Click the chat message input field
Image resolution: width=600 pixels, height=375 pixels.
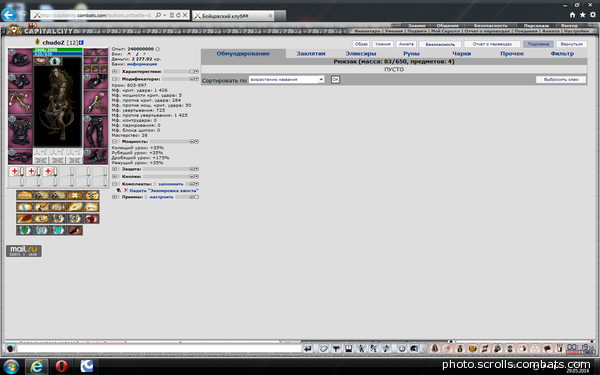point(159,349)
